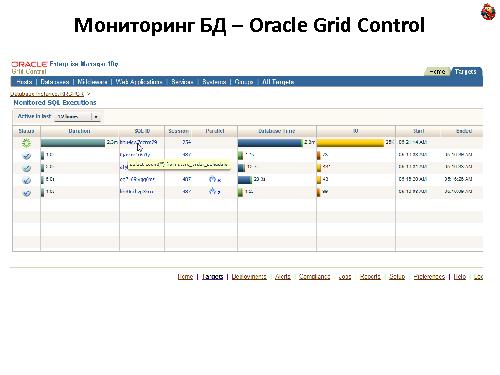Open Middleware in the blue navigation bar

[x=92, y=82]
